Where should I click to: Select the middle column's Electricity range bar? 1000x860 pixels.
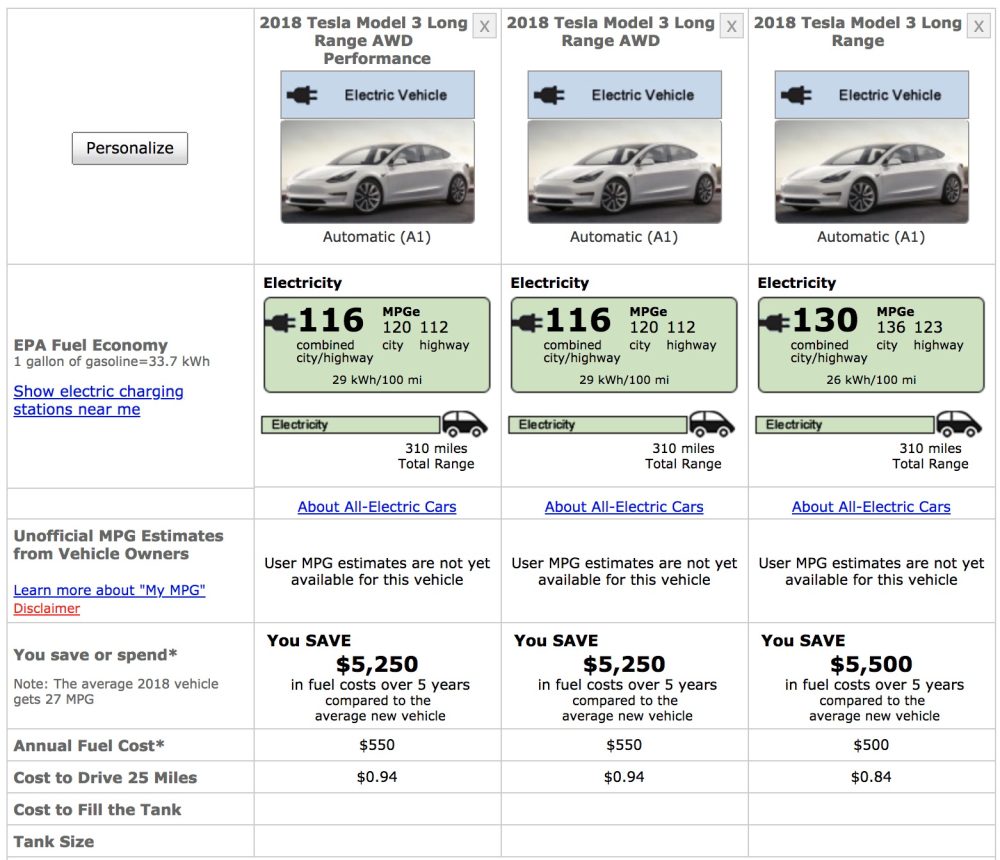[x=598, y=424]
